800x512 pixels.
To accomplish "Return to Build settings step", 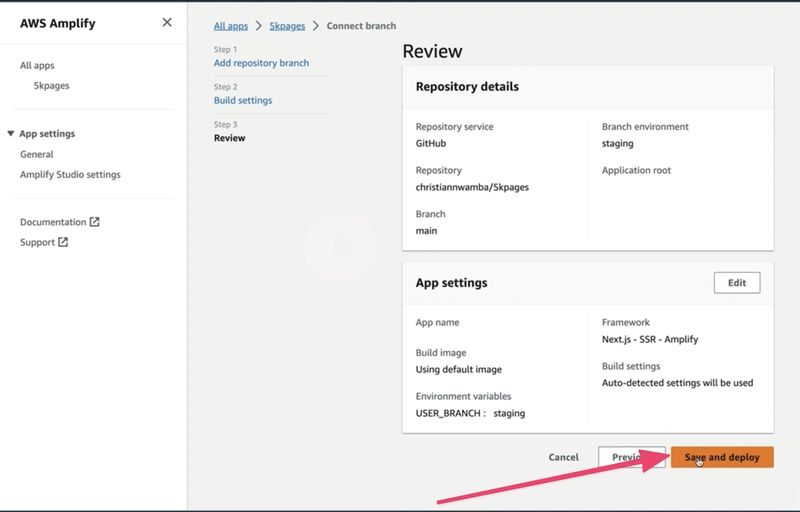I will pyautogui.click(x=243, y=100).
